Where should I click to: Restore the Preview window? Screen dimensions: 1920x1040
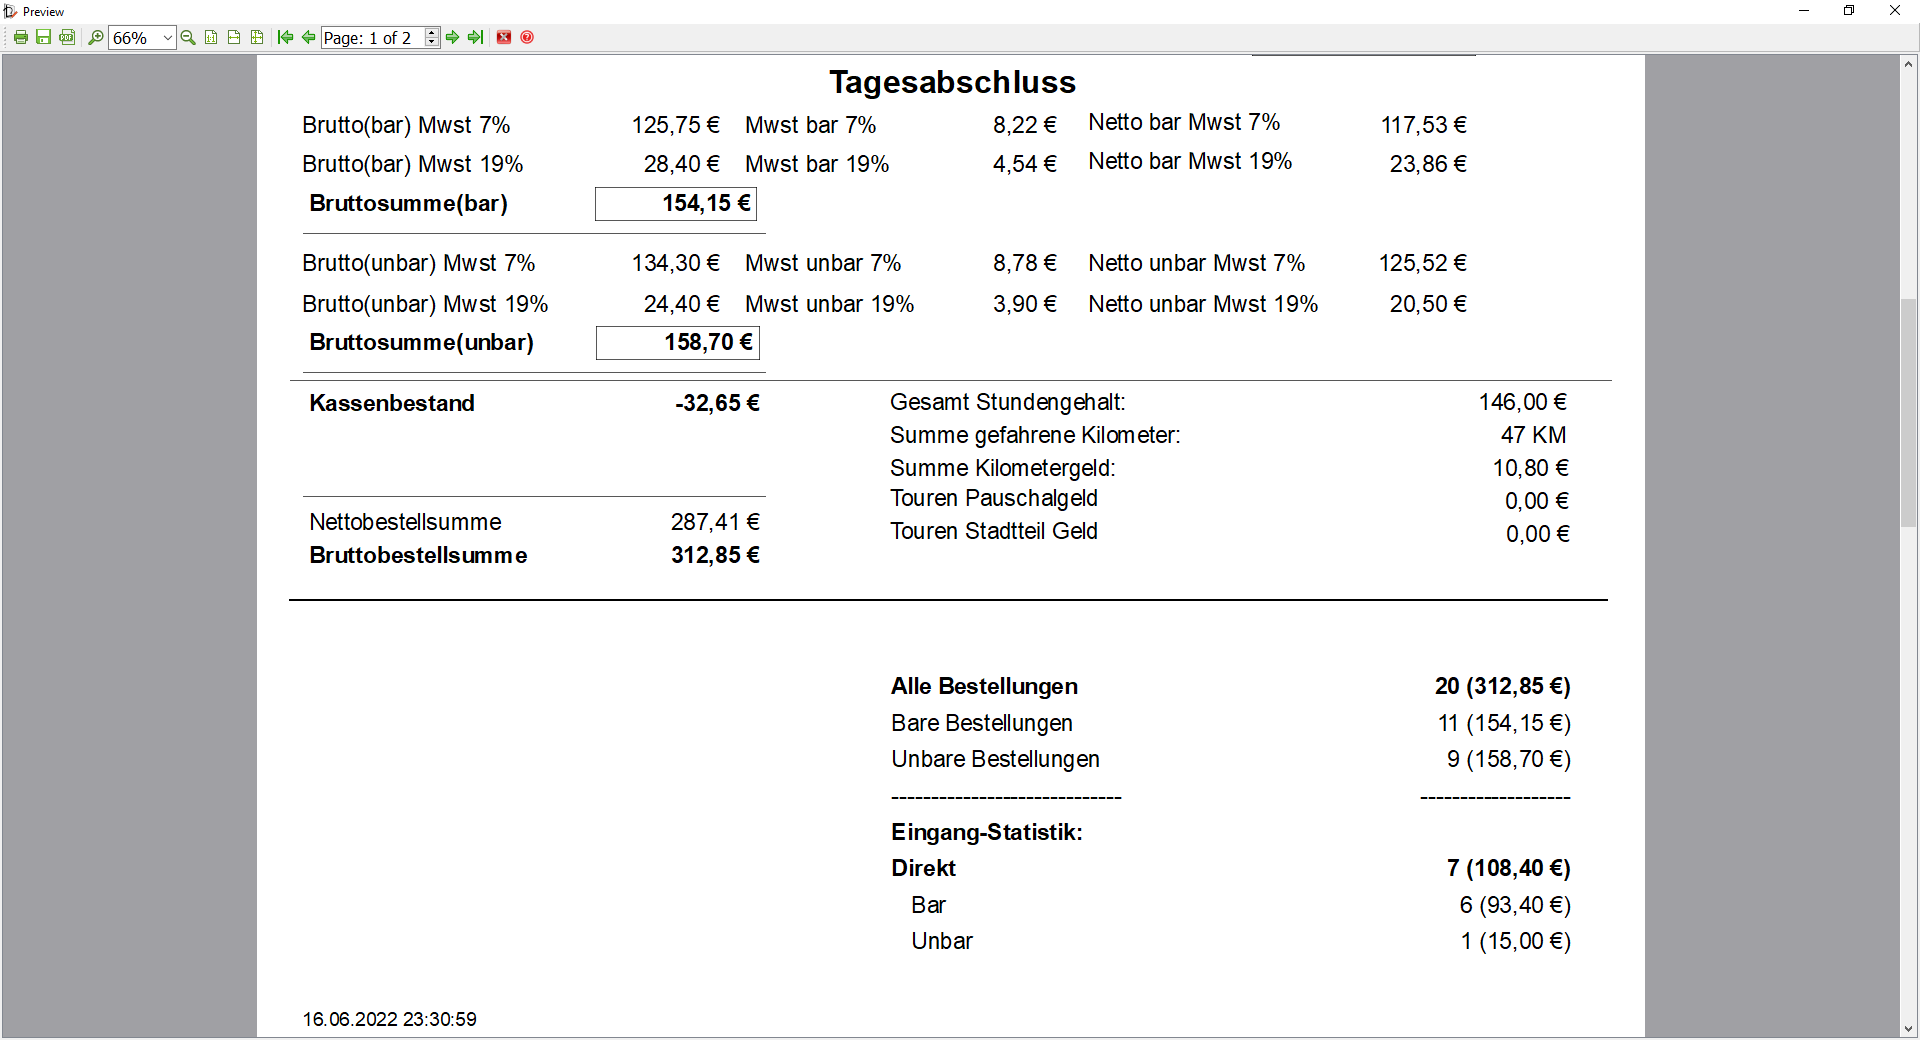[x=1849, y=11]
